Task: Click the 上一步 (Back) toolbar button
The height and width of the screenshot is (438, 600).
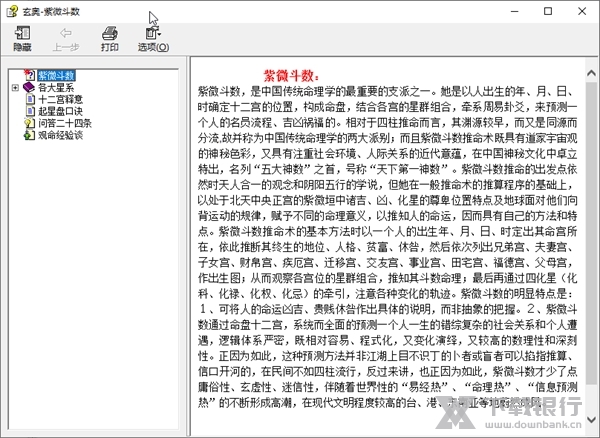Action: tap(66, 39)
